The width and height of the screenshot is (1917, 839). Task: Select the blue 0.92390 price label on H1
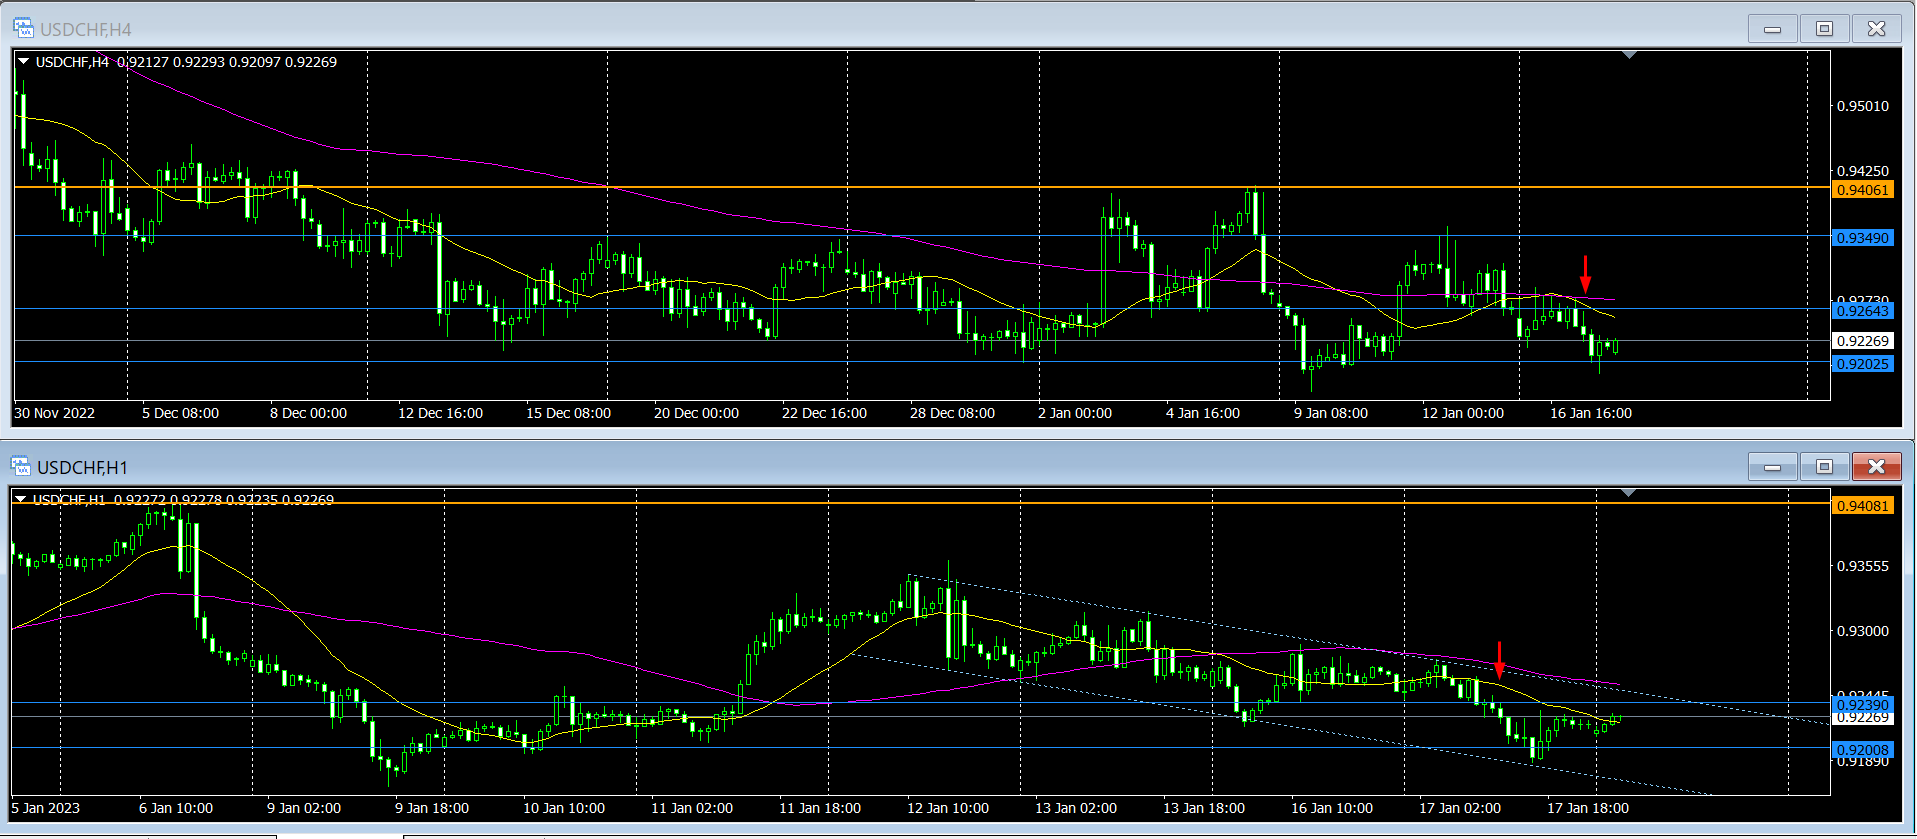1863,705
